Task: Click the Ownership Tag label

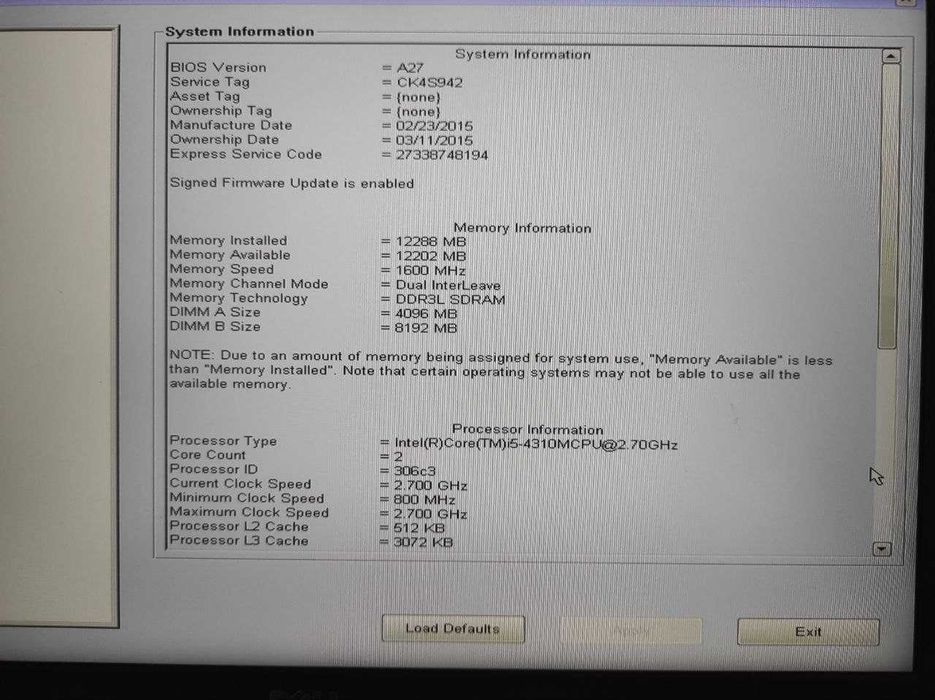Action: click(221, 111)
